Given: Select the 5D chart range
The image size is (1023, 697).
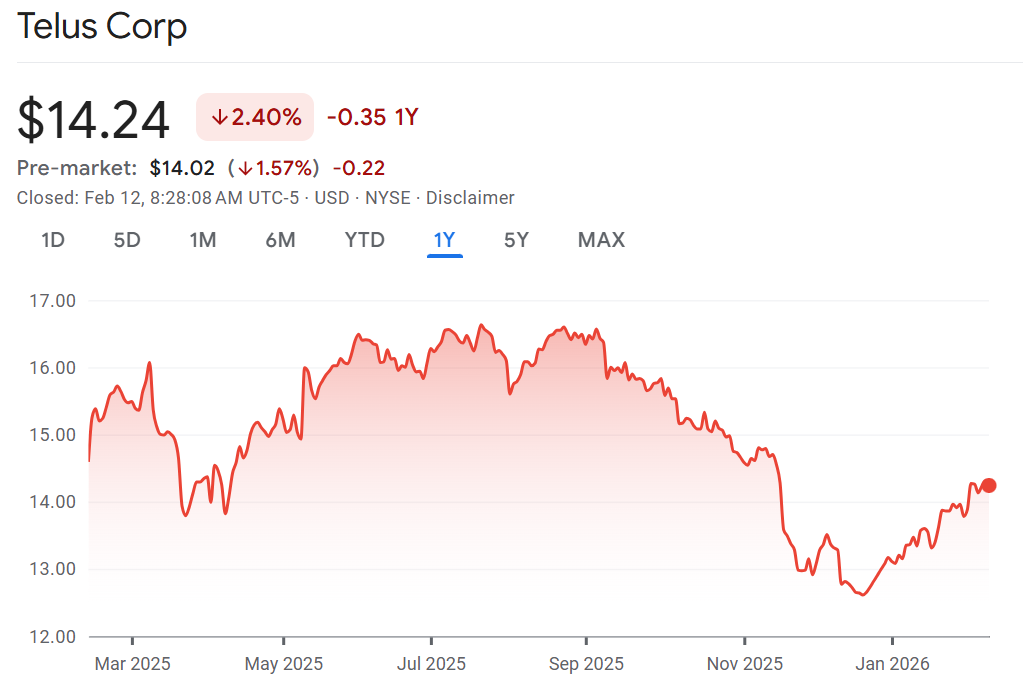Looking at the screenshot, I should click(x=127, y=240).
